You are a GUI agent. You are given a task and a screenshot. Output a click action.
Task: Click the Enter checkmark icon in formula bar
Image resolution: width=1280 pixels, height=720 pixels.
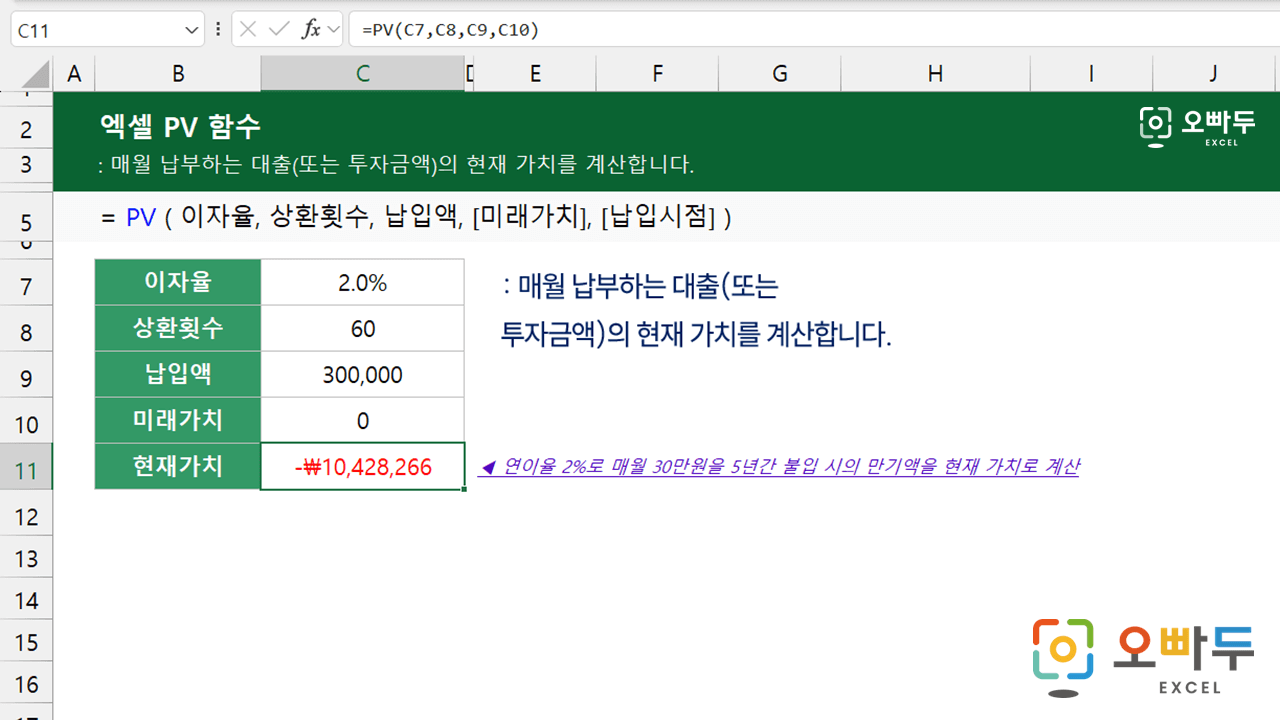click(279, 30)
